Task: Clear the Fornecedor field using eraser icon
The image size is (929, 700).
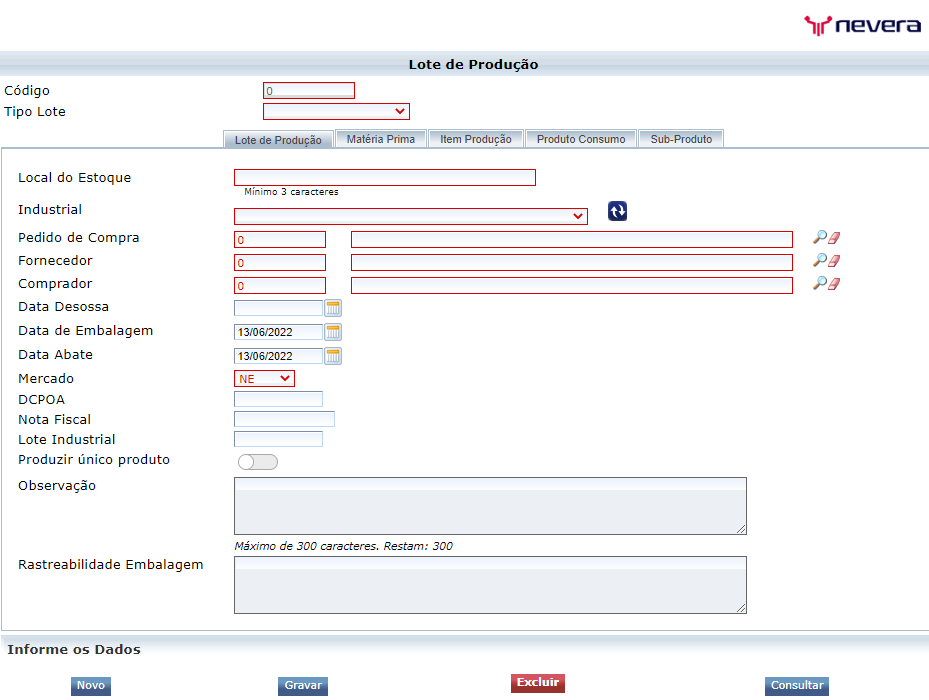Action: (834, 262)
